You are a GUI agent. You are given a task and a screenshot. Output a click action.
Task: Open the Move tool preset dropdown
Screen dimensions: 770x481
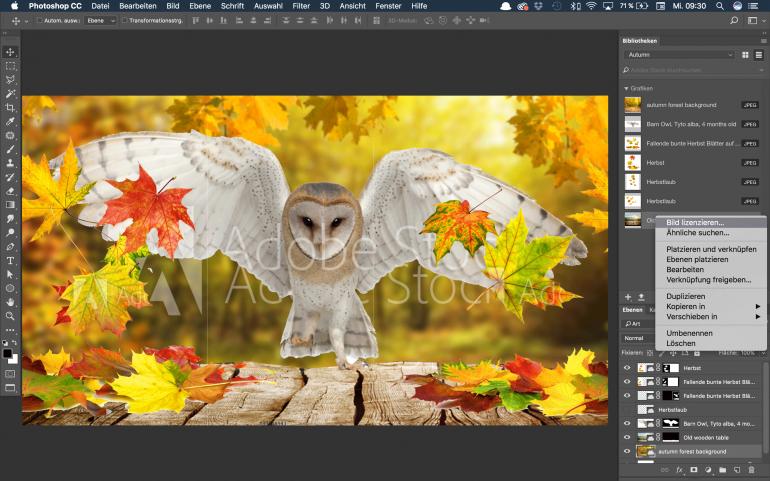(27, 21)
